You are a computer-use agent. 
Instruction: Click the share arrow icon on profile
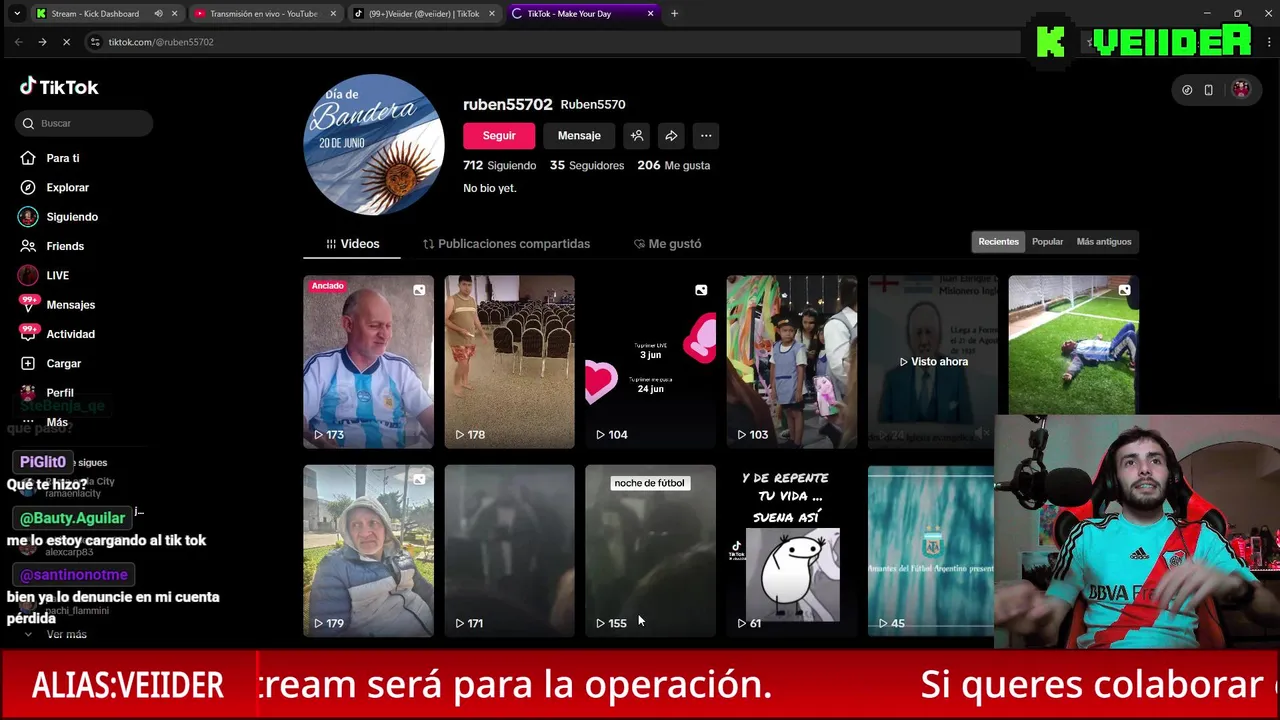[671, 136]
